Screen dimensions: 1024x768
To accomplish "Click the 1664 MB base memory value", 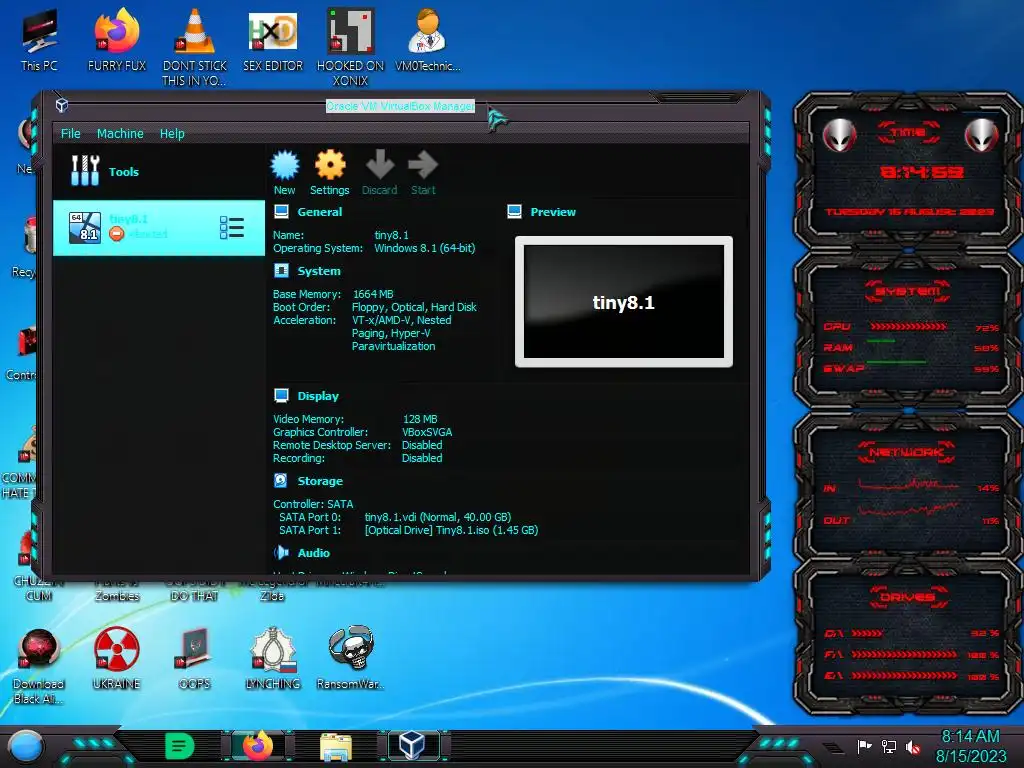I will tap(373, 294).
